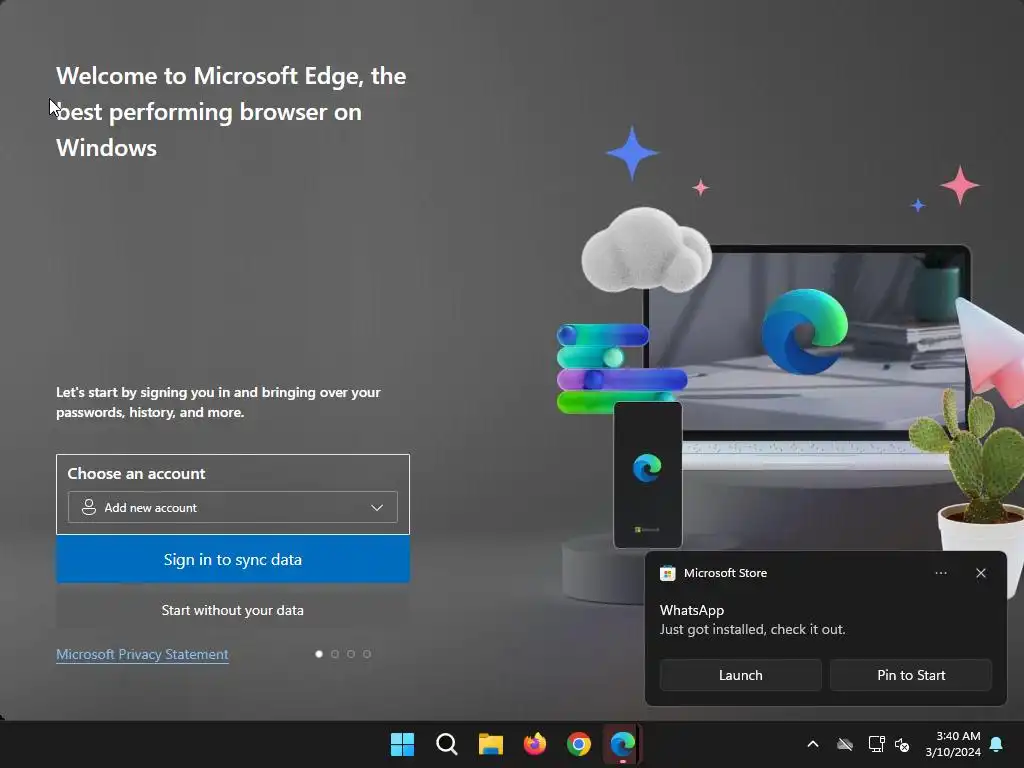1024x768 pixels.
Task: Open network status tray icon
Action: [x=876, y=744]
